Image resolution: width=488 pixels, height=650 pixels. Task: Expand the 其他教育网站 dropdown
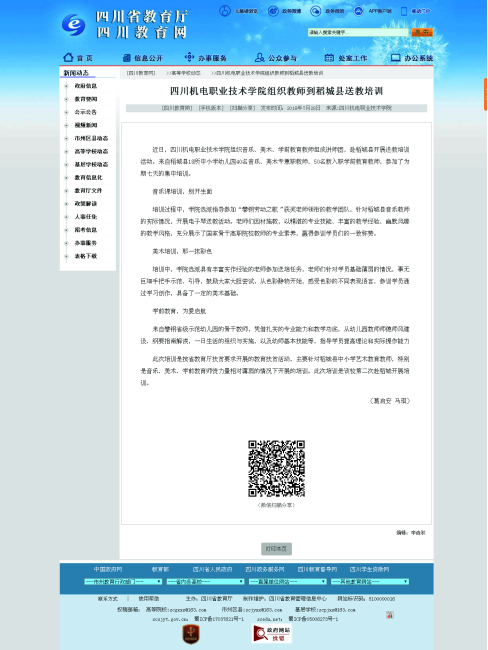[x=370, y=582]
